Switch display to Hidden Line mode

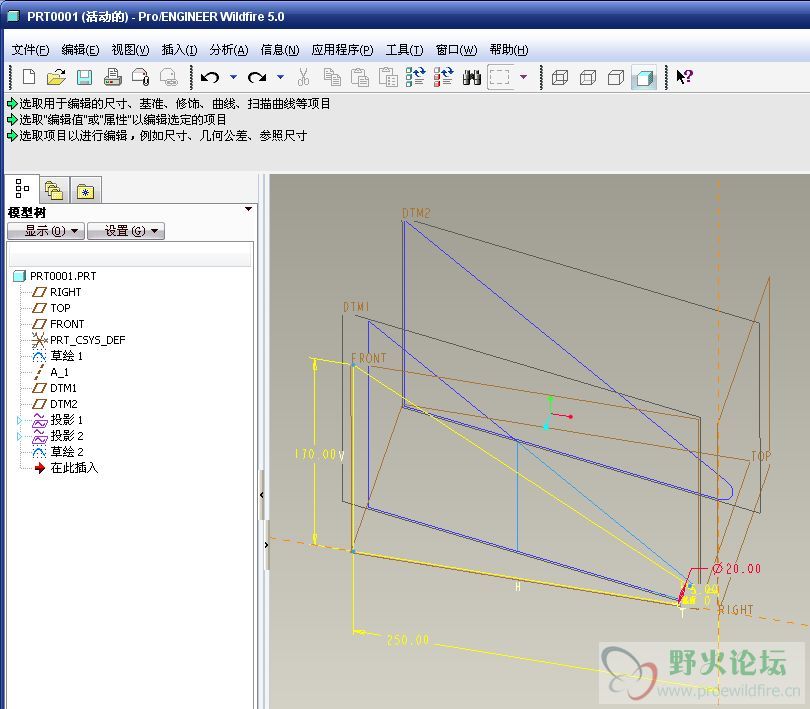pyautogui.click(x=588, y=78)
